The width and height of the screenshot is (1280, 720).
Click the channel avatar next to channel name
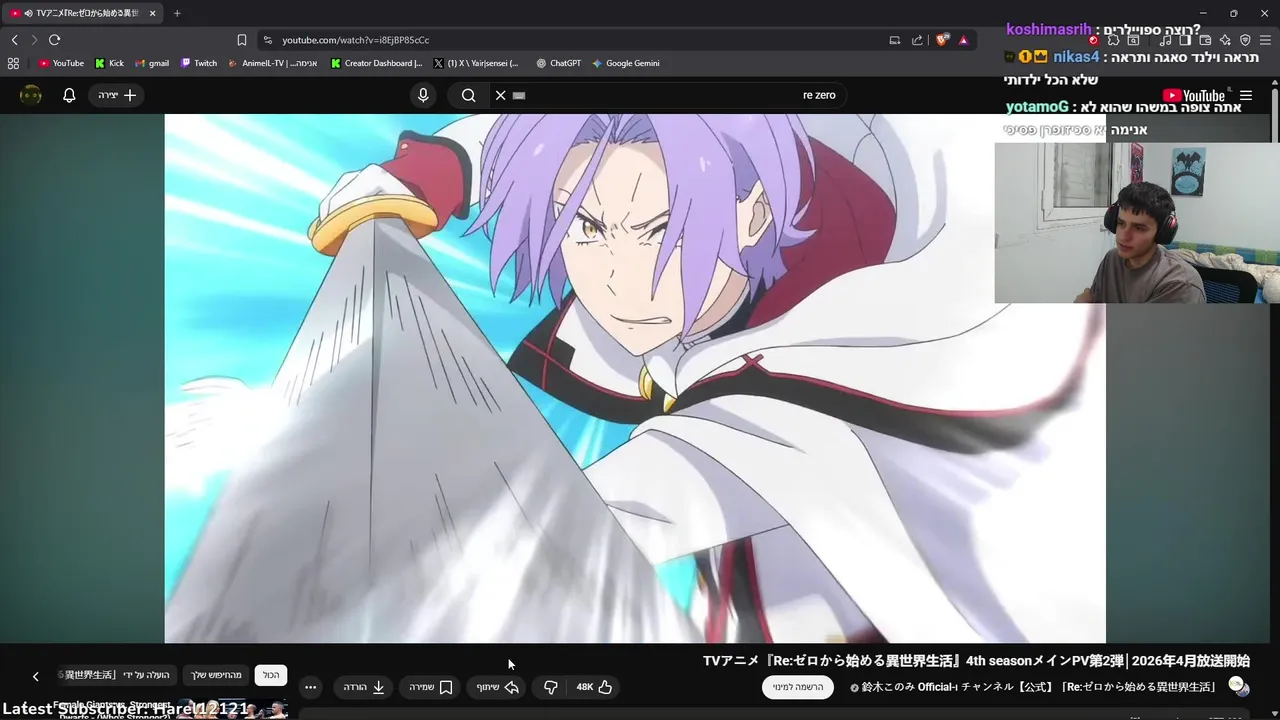point(1237,686)
